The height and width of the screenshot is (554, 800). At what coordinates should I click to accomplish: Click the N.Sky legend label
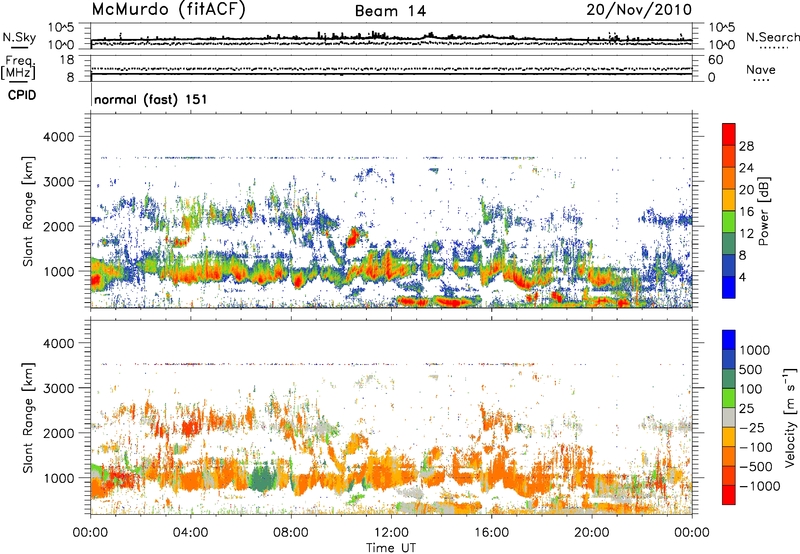pyautogui.click(x=19, y=37)
